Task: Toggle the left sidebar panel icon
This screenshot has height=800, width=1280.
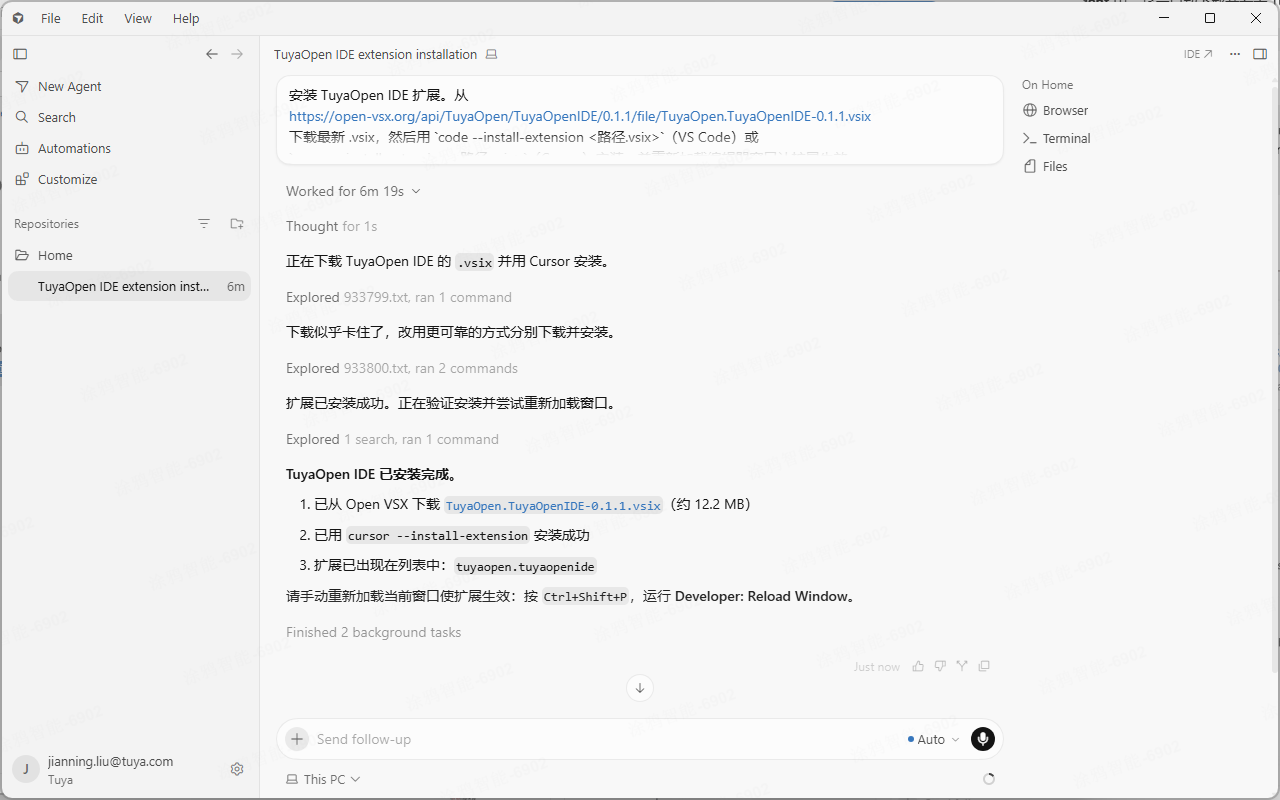Action: 20,54
